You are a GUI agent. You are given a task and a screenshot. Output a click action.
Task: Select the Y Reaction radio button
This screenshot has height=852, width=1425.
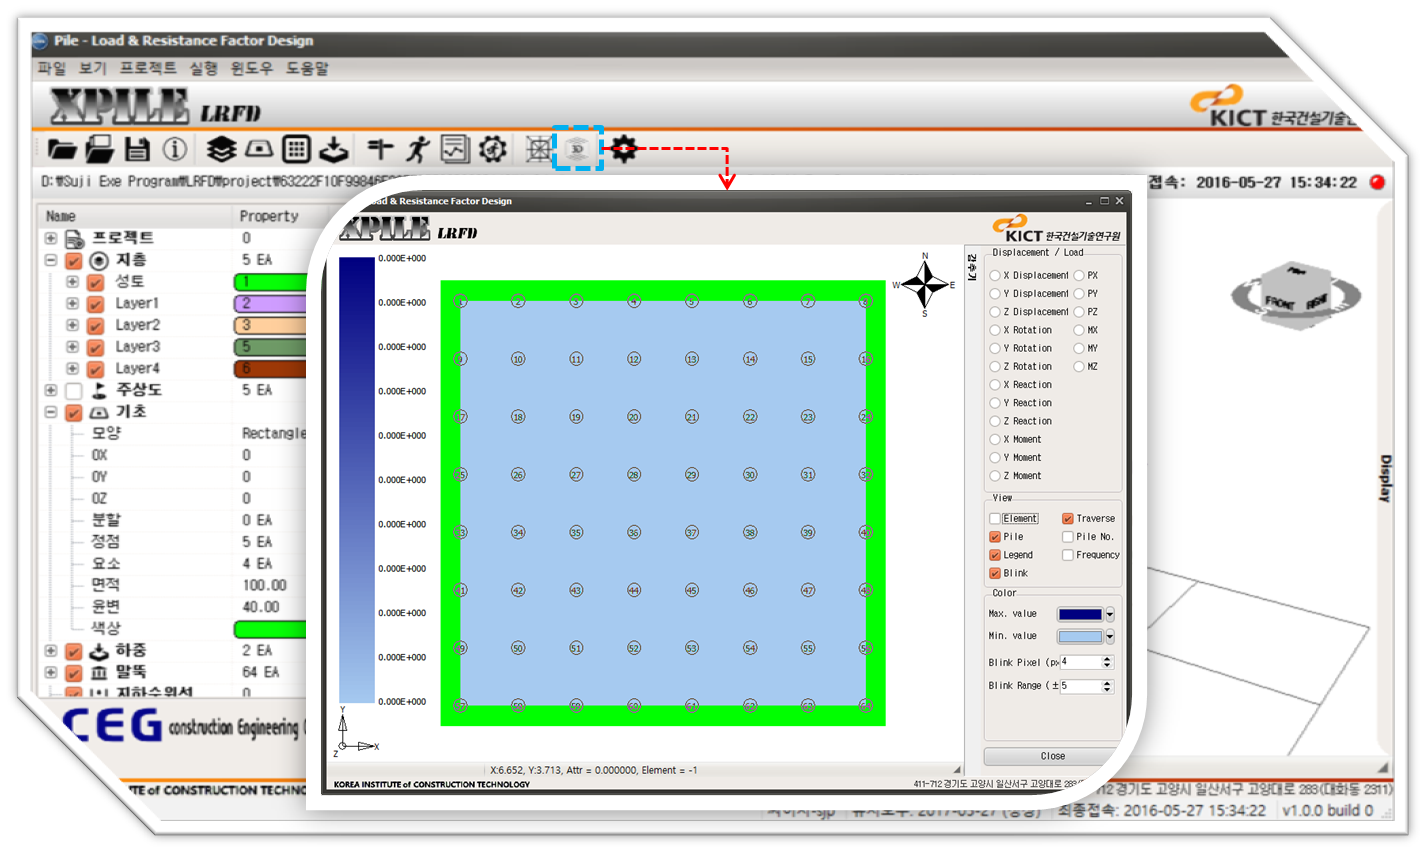pos(995,403)
